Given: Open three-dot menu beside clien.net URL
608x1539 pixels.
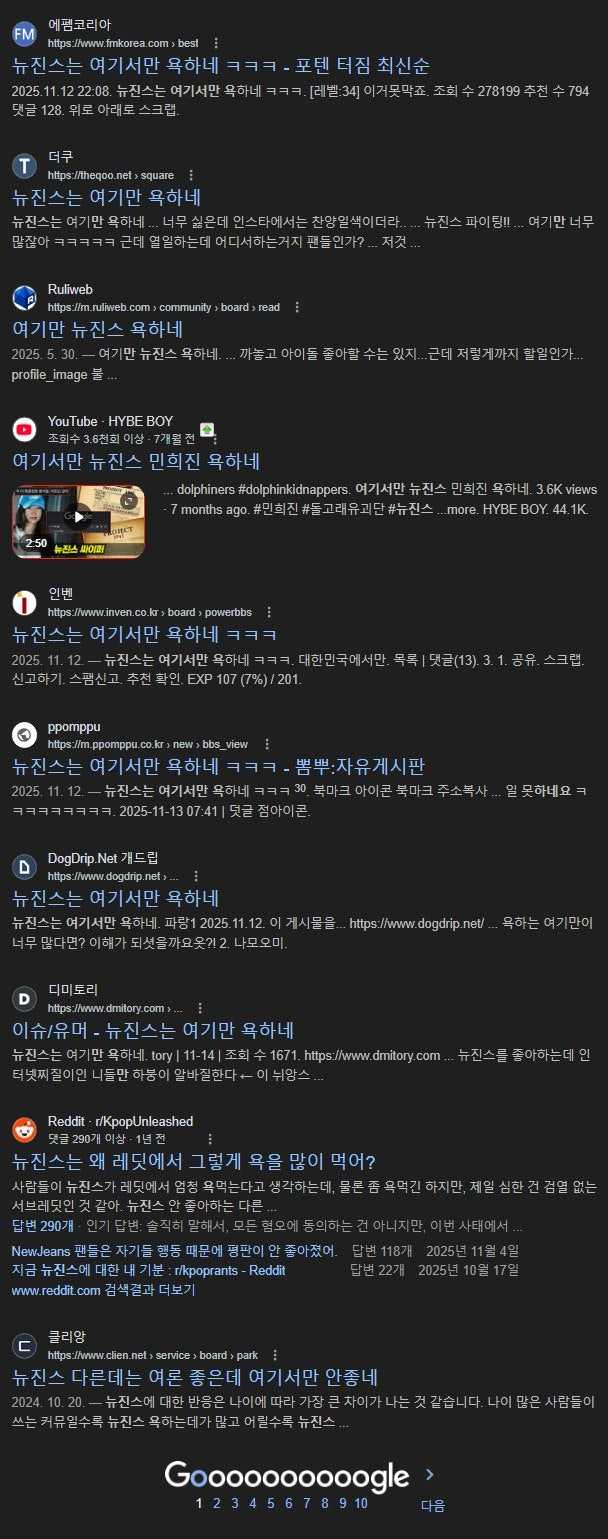Looking at the screenshot, I should pyautogui.click(x=275, y=1355).
